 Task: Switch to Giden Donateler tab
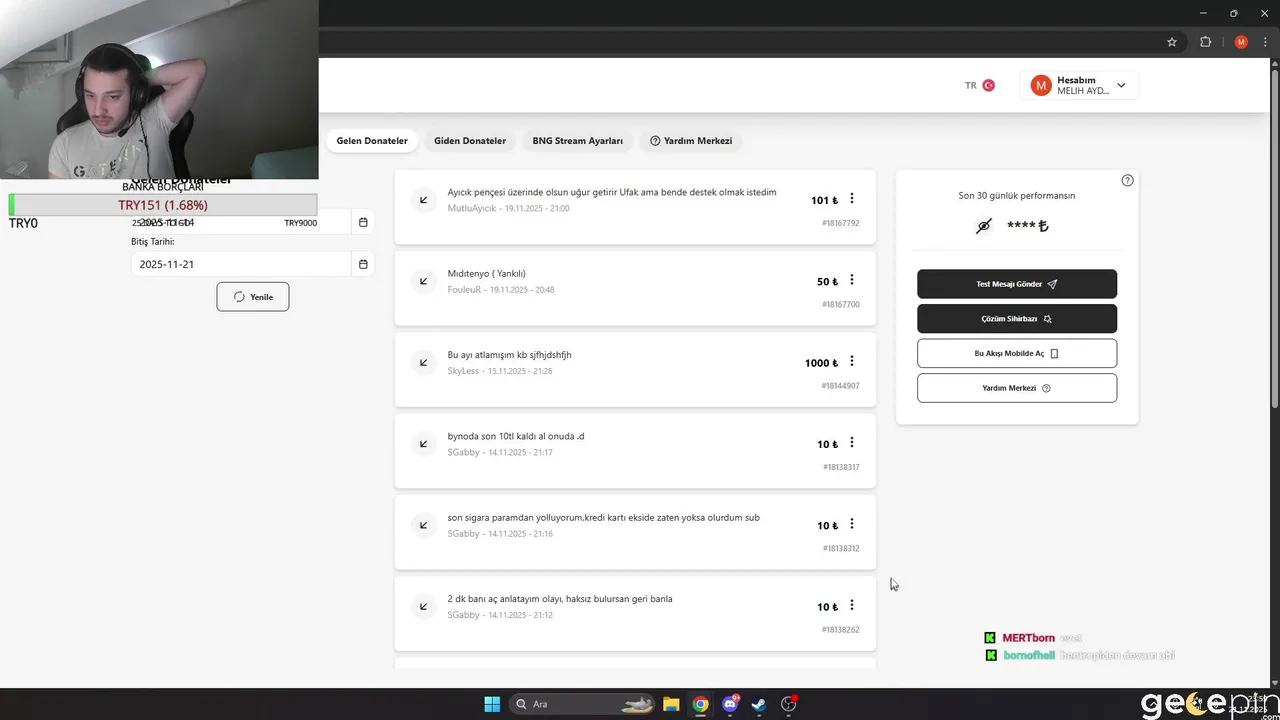click(x=470, y=141)
